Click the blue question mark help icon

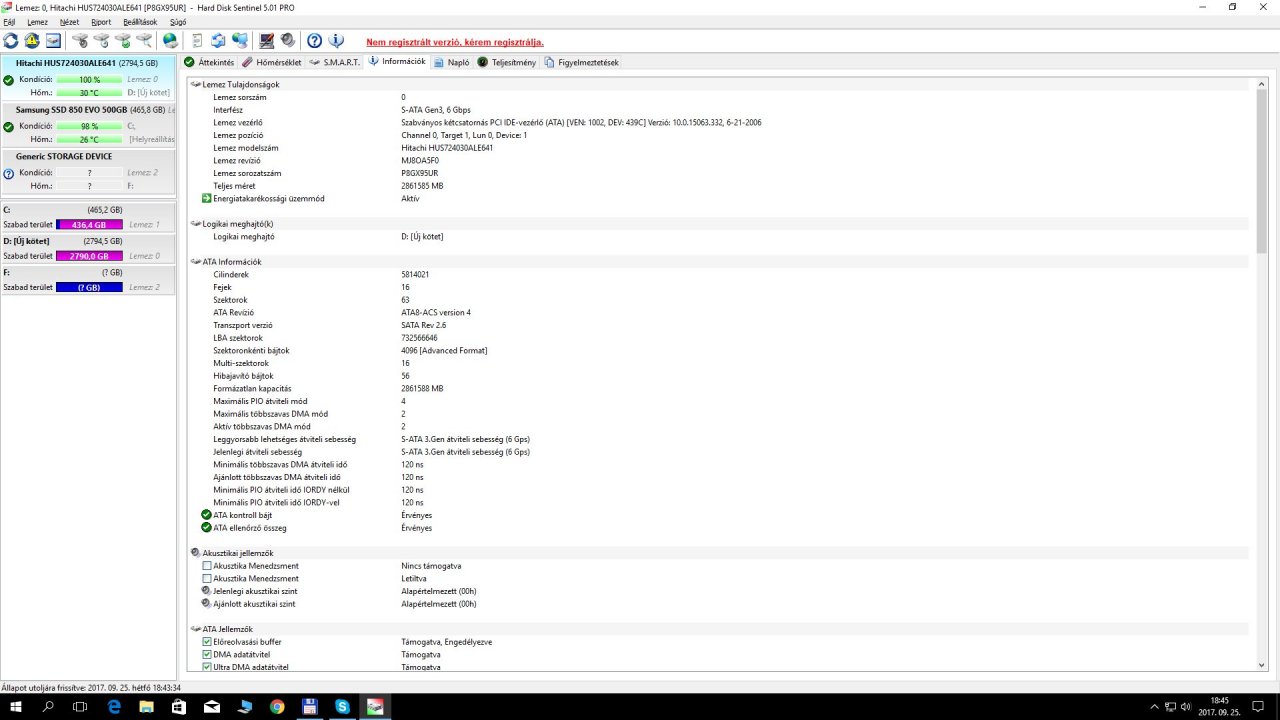tap(315, 41)
